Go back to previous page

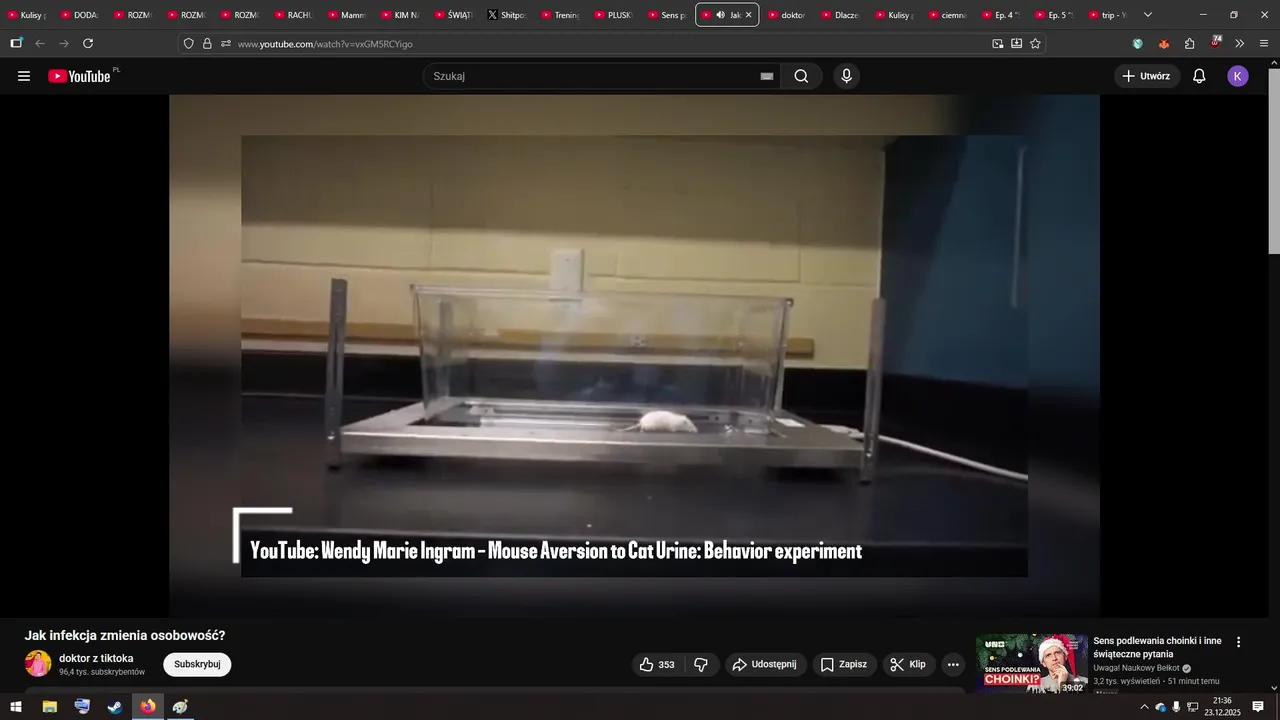pyautogui.click(x=40, y=43)
